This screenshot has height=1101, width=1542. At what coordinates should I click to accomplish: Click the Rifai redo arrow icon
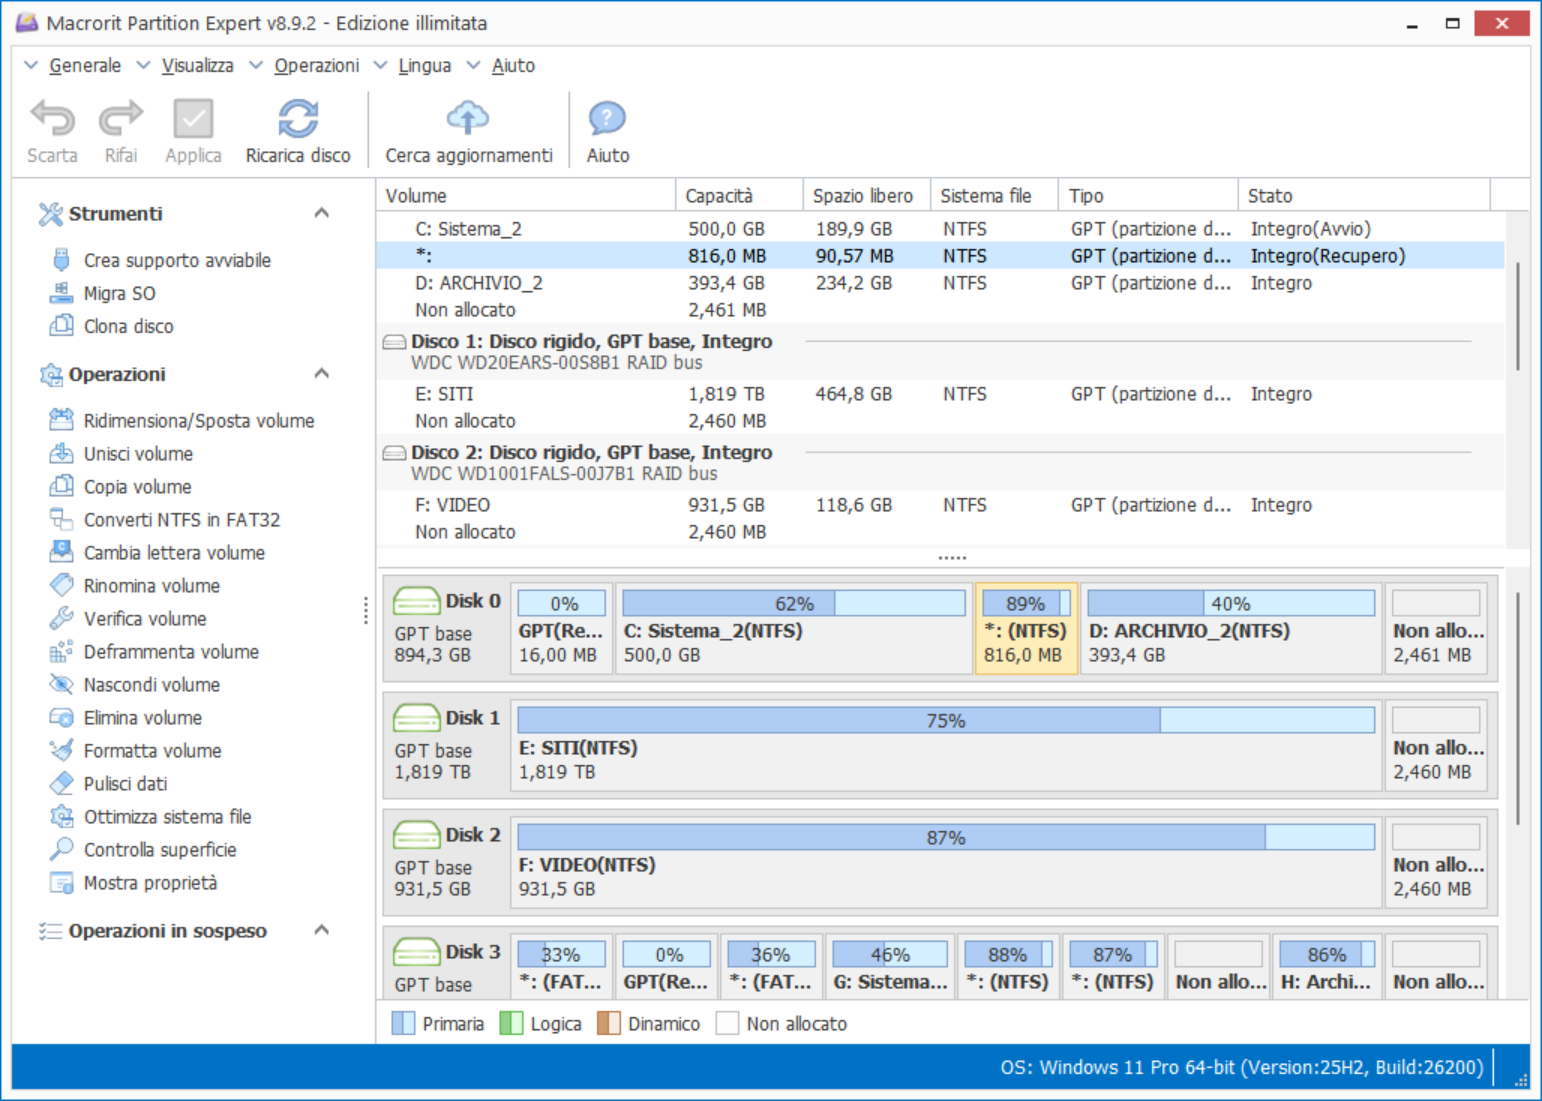(x=121, y=119)
